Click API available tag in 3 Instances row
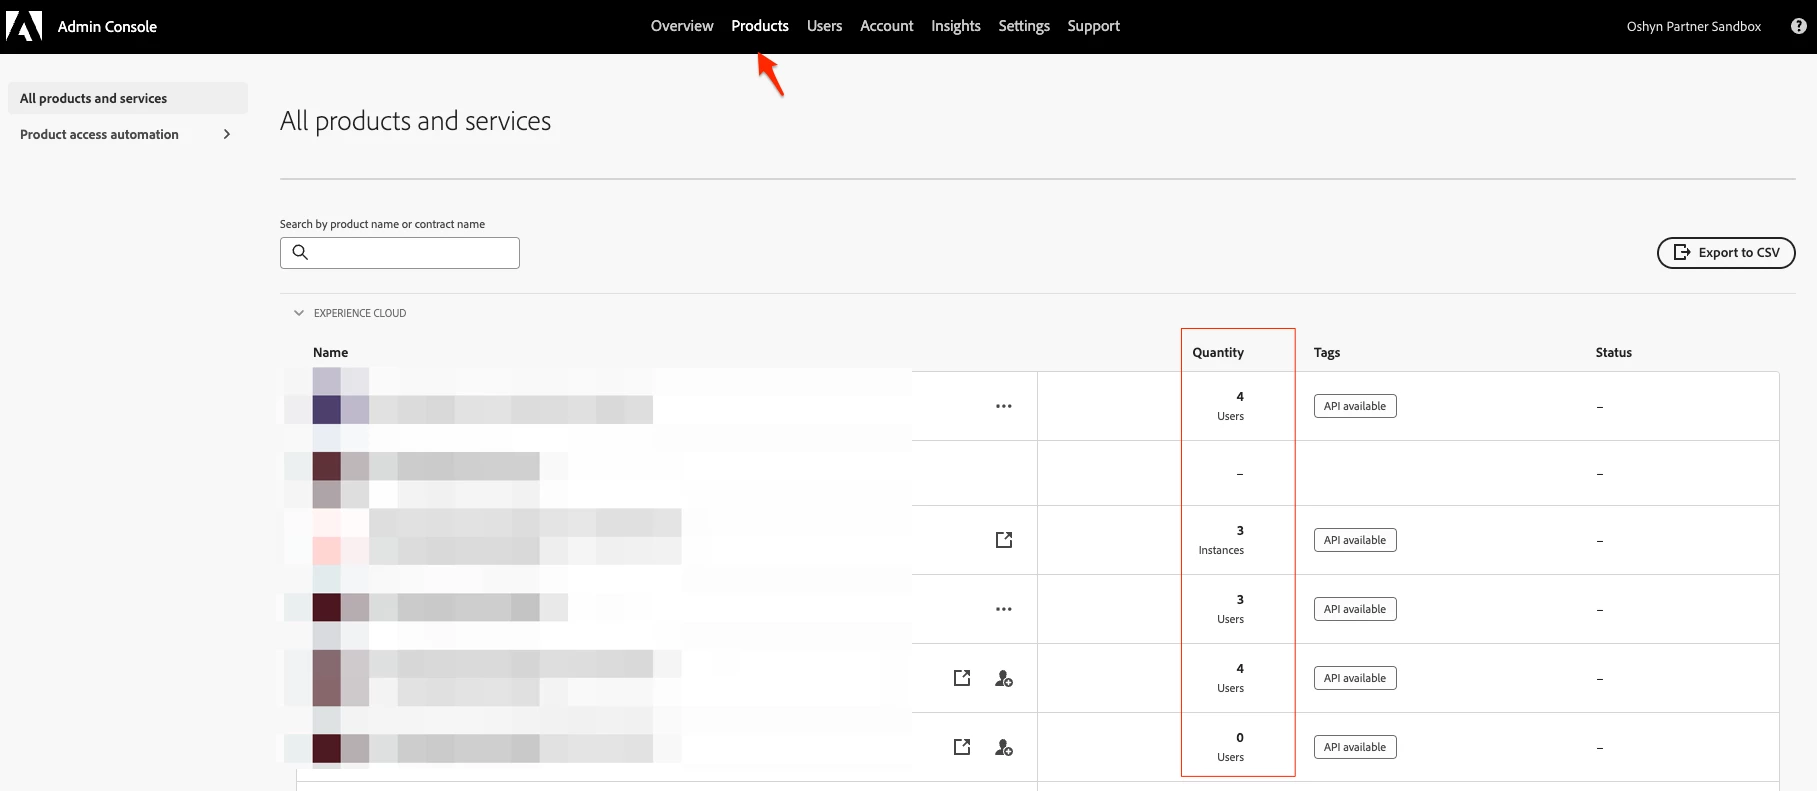This screenshot has height=791, width=1817. coord(1355,540)
